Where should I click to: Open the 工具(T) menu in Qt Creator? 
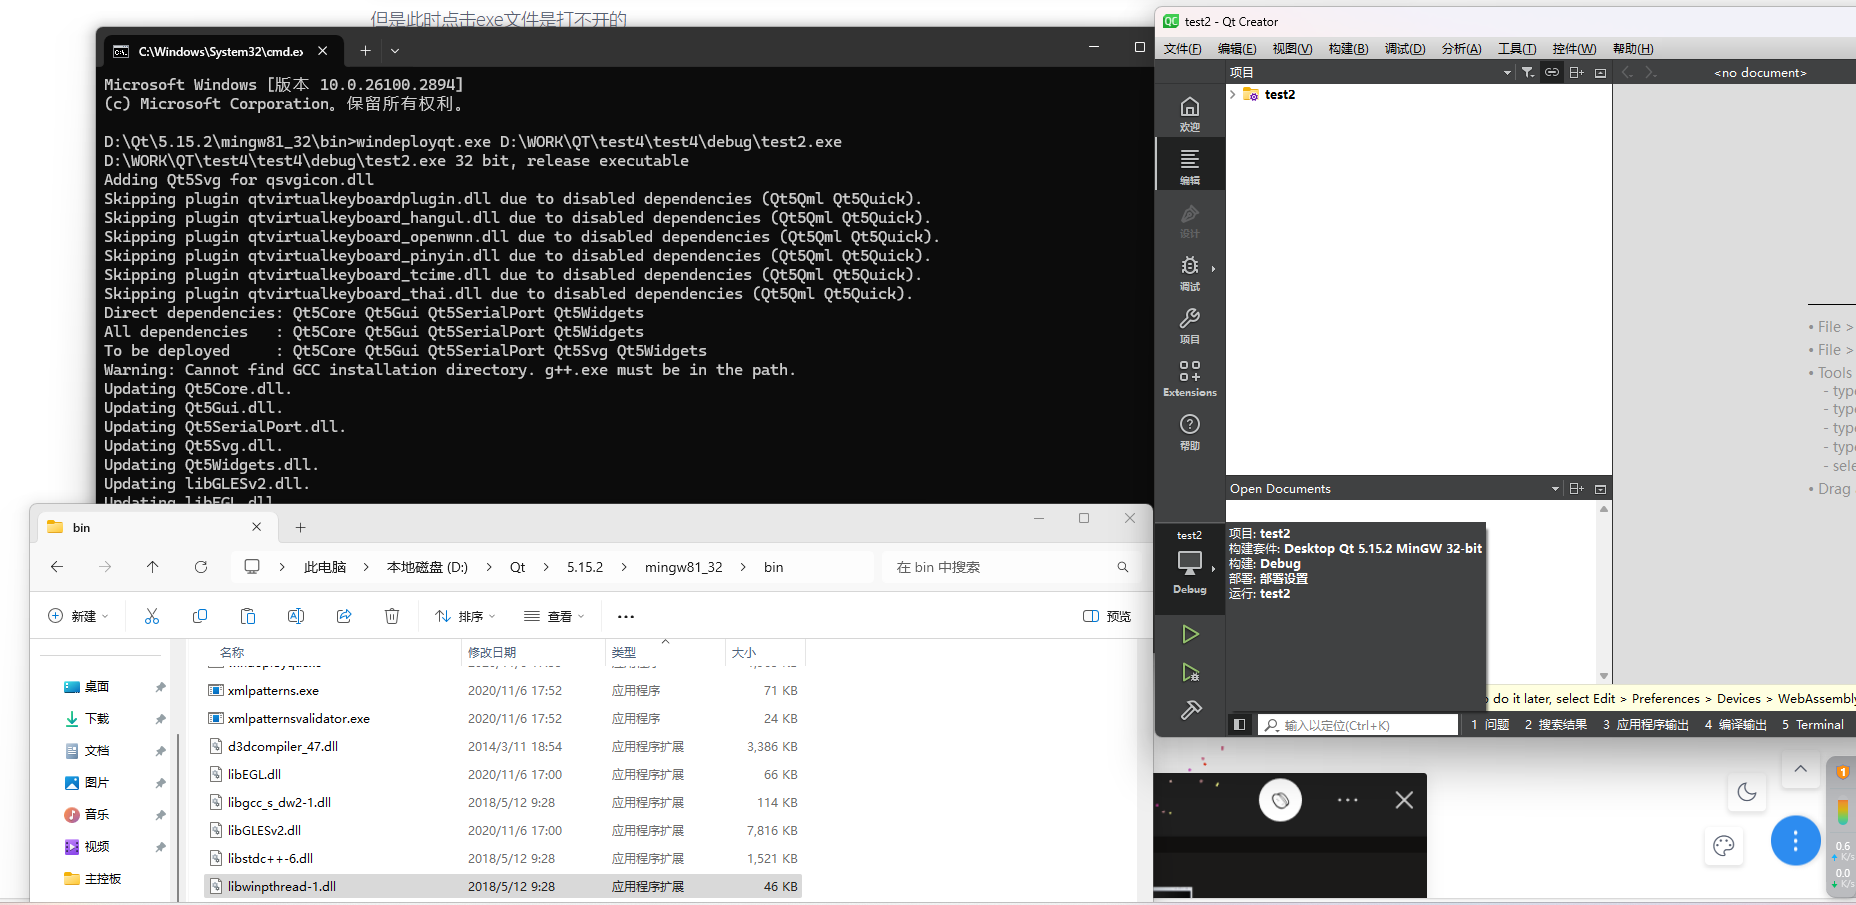coord(1517,49)
